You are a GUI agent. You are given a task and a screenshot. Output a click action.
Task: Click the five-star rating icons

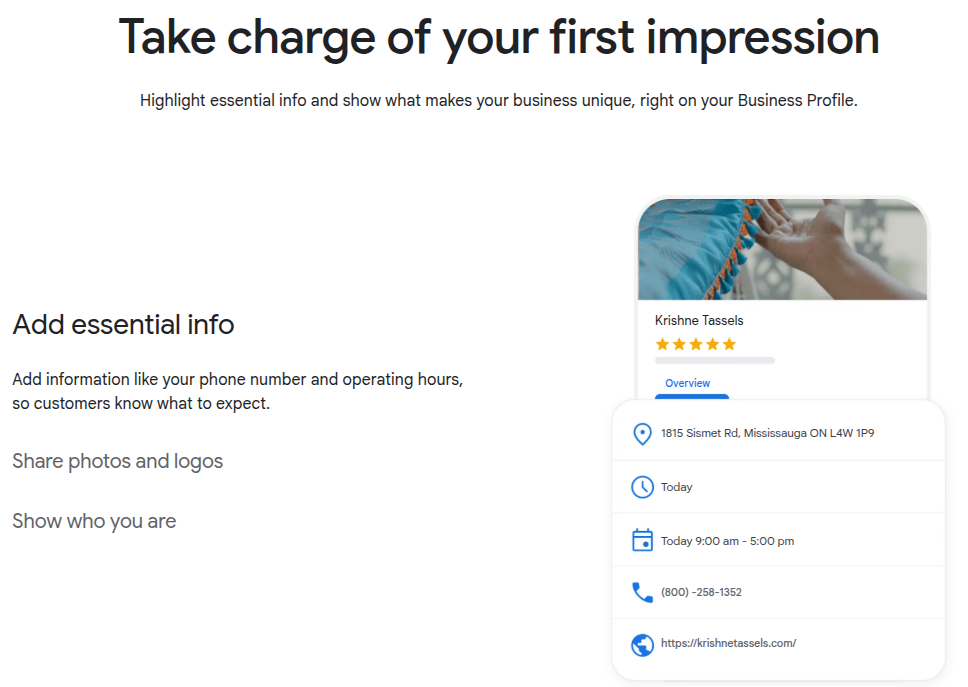[x=696, y=344]
